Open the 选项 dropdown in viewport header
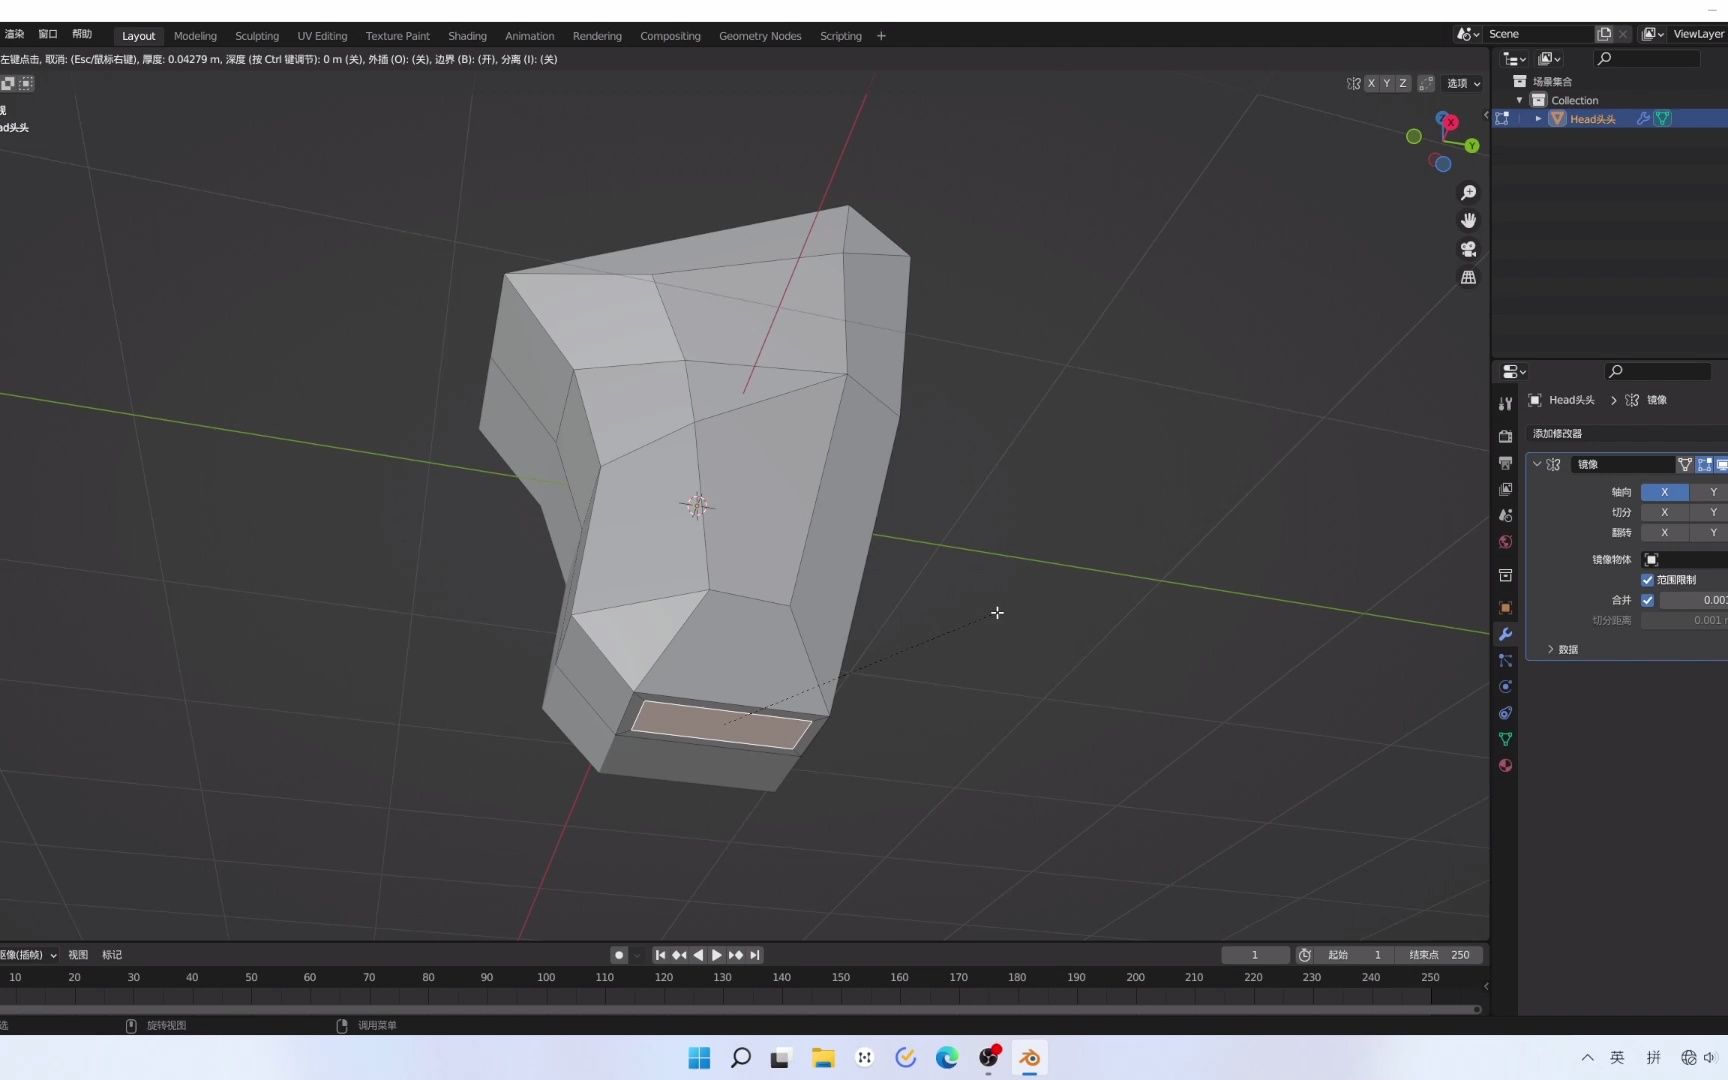This screenshot has width=1728, height=1080. [x=1462, y=84]
